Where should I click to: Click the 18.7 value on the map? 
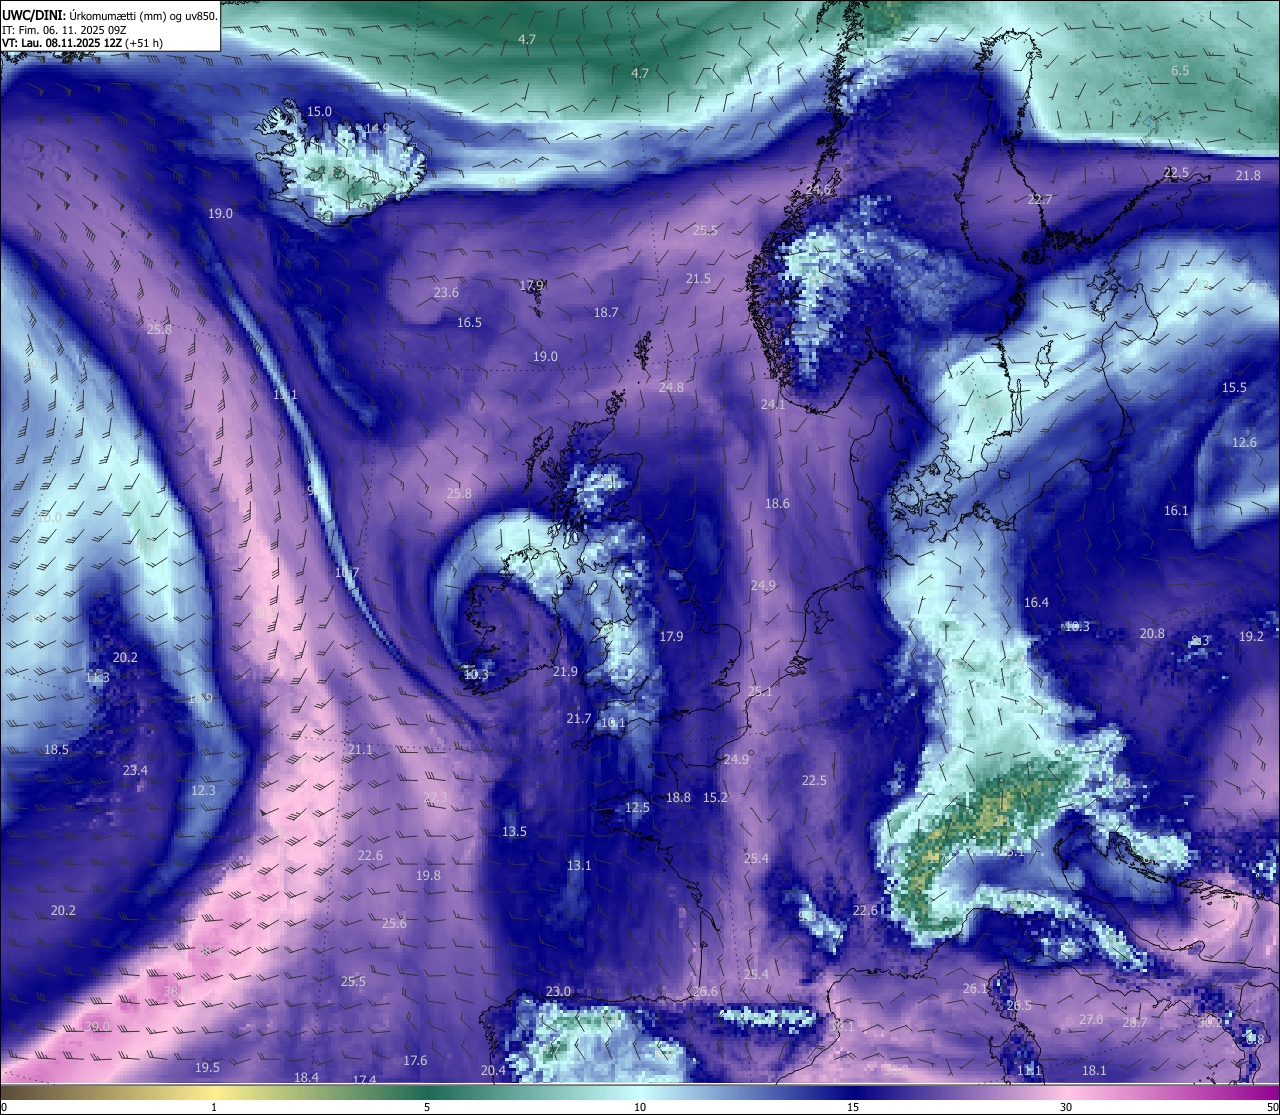(x=606, y=313)
